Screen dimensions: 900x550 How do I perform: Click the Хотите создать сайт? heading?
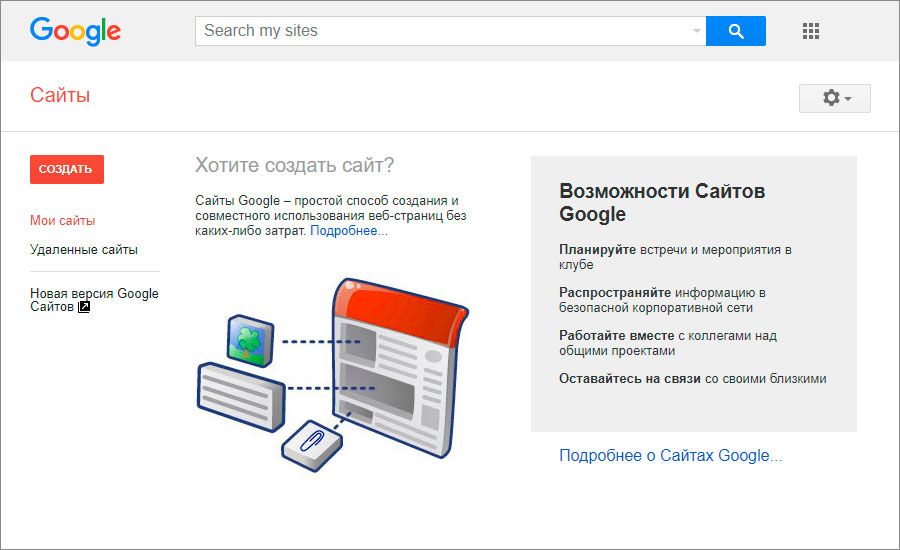[x=294, y=165]
